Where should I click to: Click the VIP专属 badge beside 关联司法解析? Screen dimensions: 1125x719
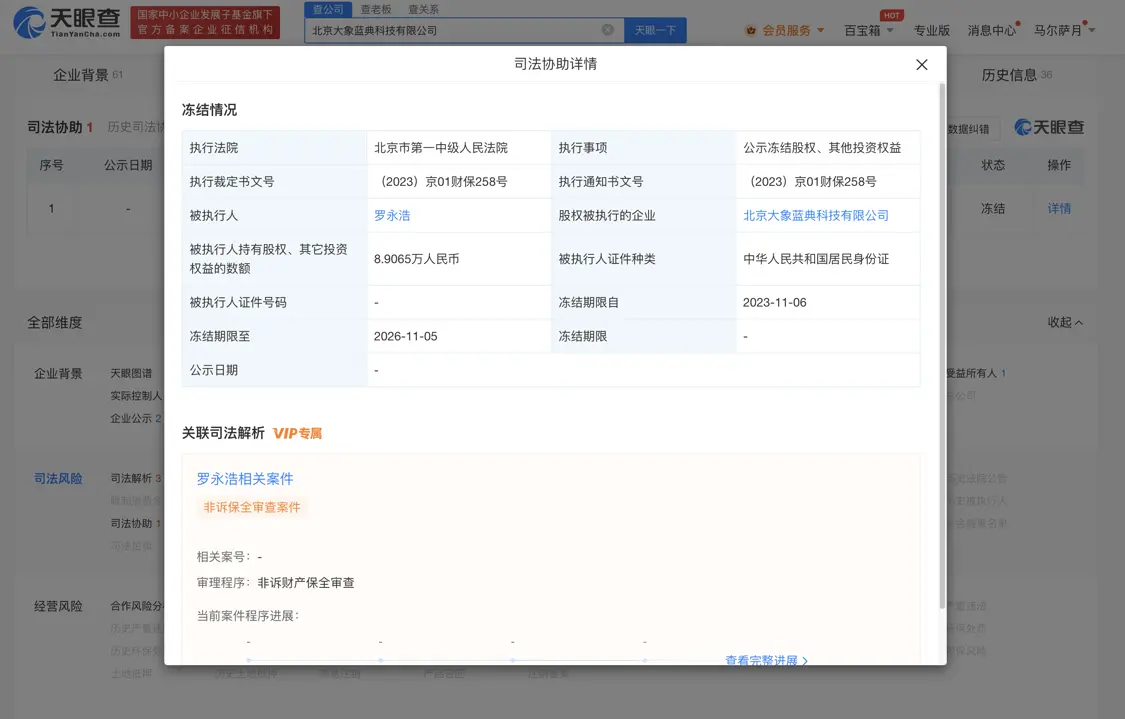(298, 433)
